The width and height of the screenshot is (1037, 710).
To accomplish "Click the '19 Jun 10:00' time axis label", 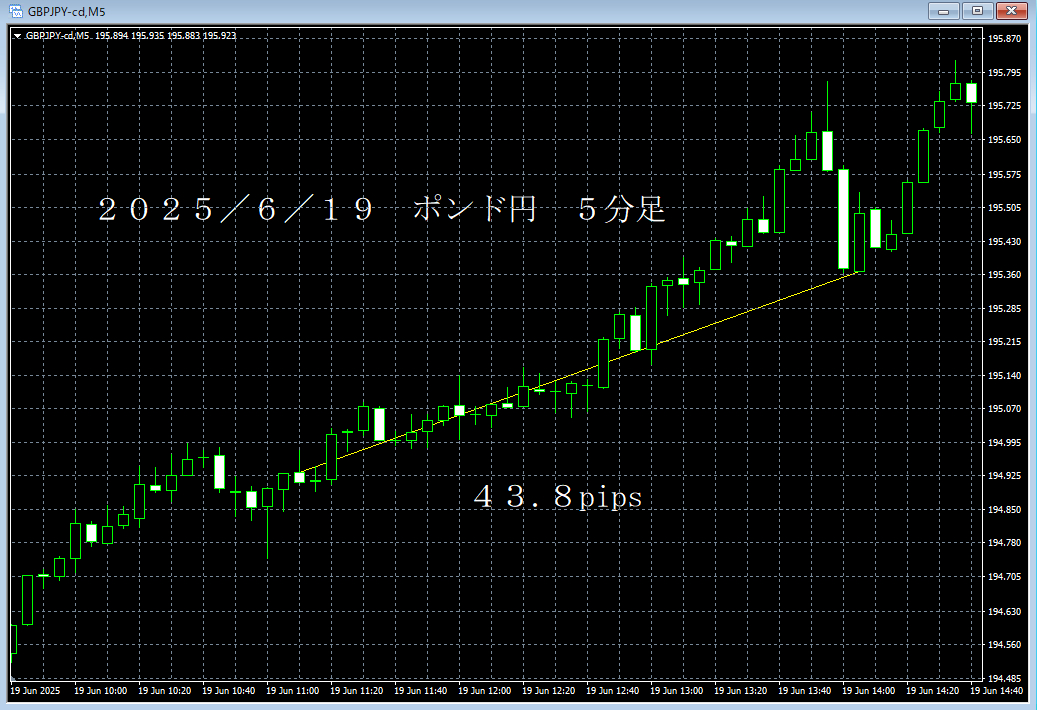I will (x=101, y=691).
